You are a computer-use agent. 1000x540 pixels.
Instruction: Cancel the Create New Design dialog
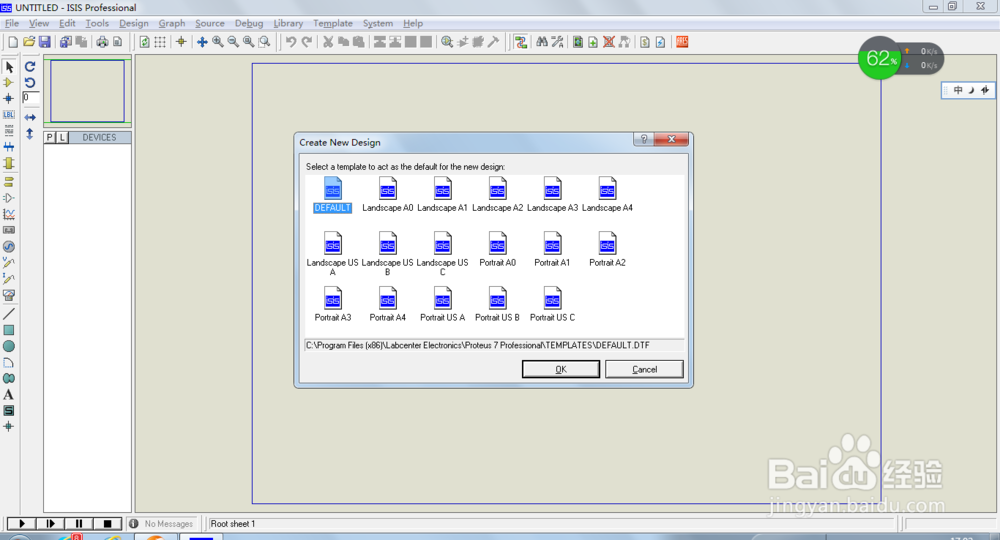click(x=644, y=369)
